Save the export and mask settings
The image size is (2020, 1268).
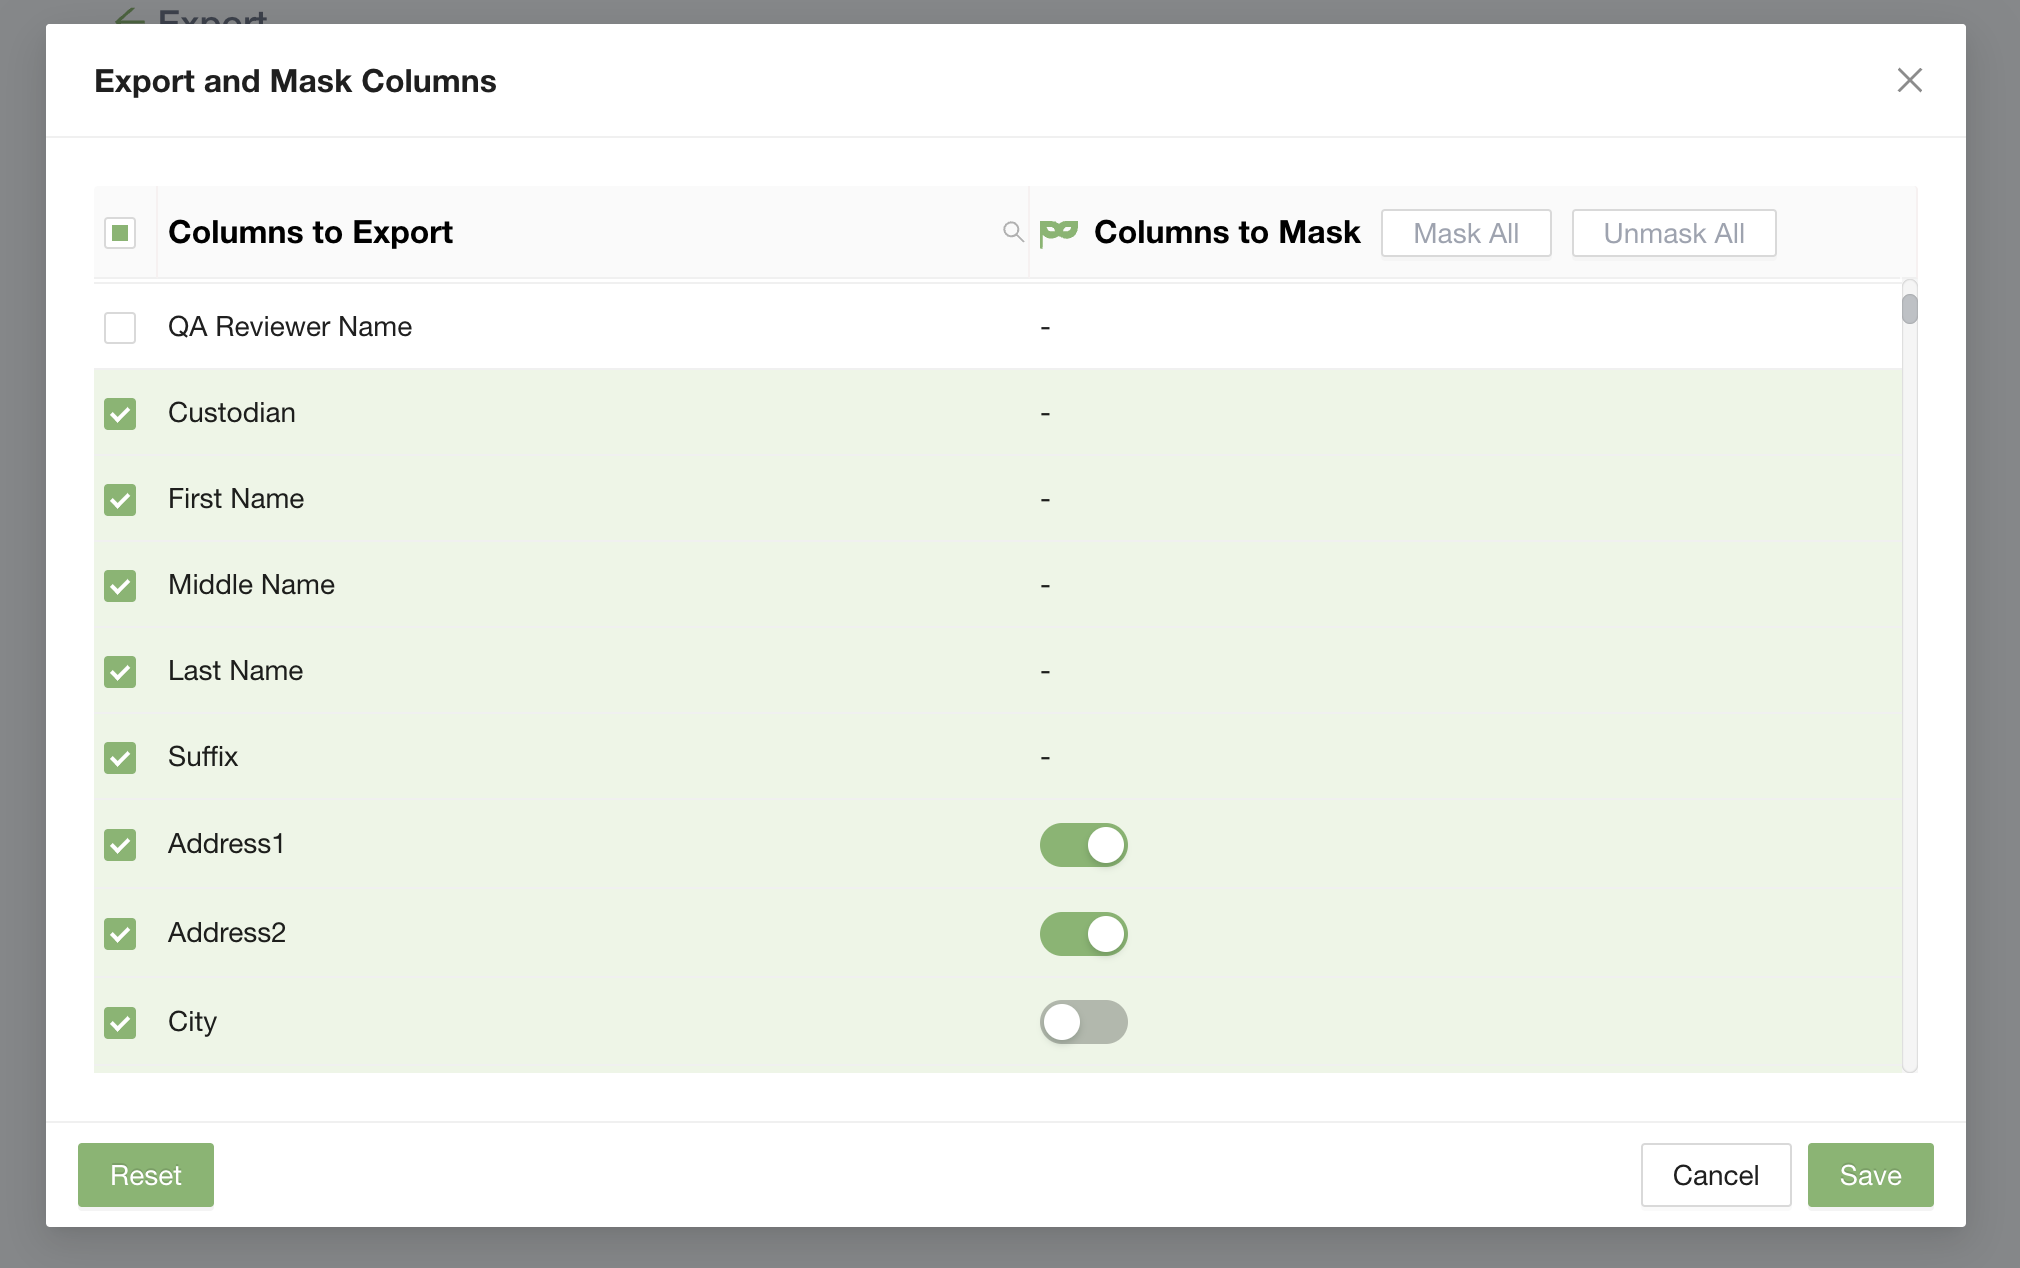click(x=1870, y=1175)
